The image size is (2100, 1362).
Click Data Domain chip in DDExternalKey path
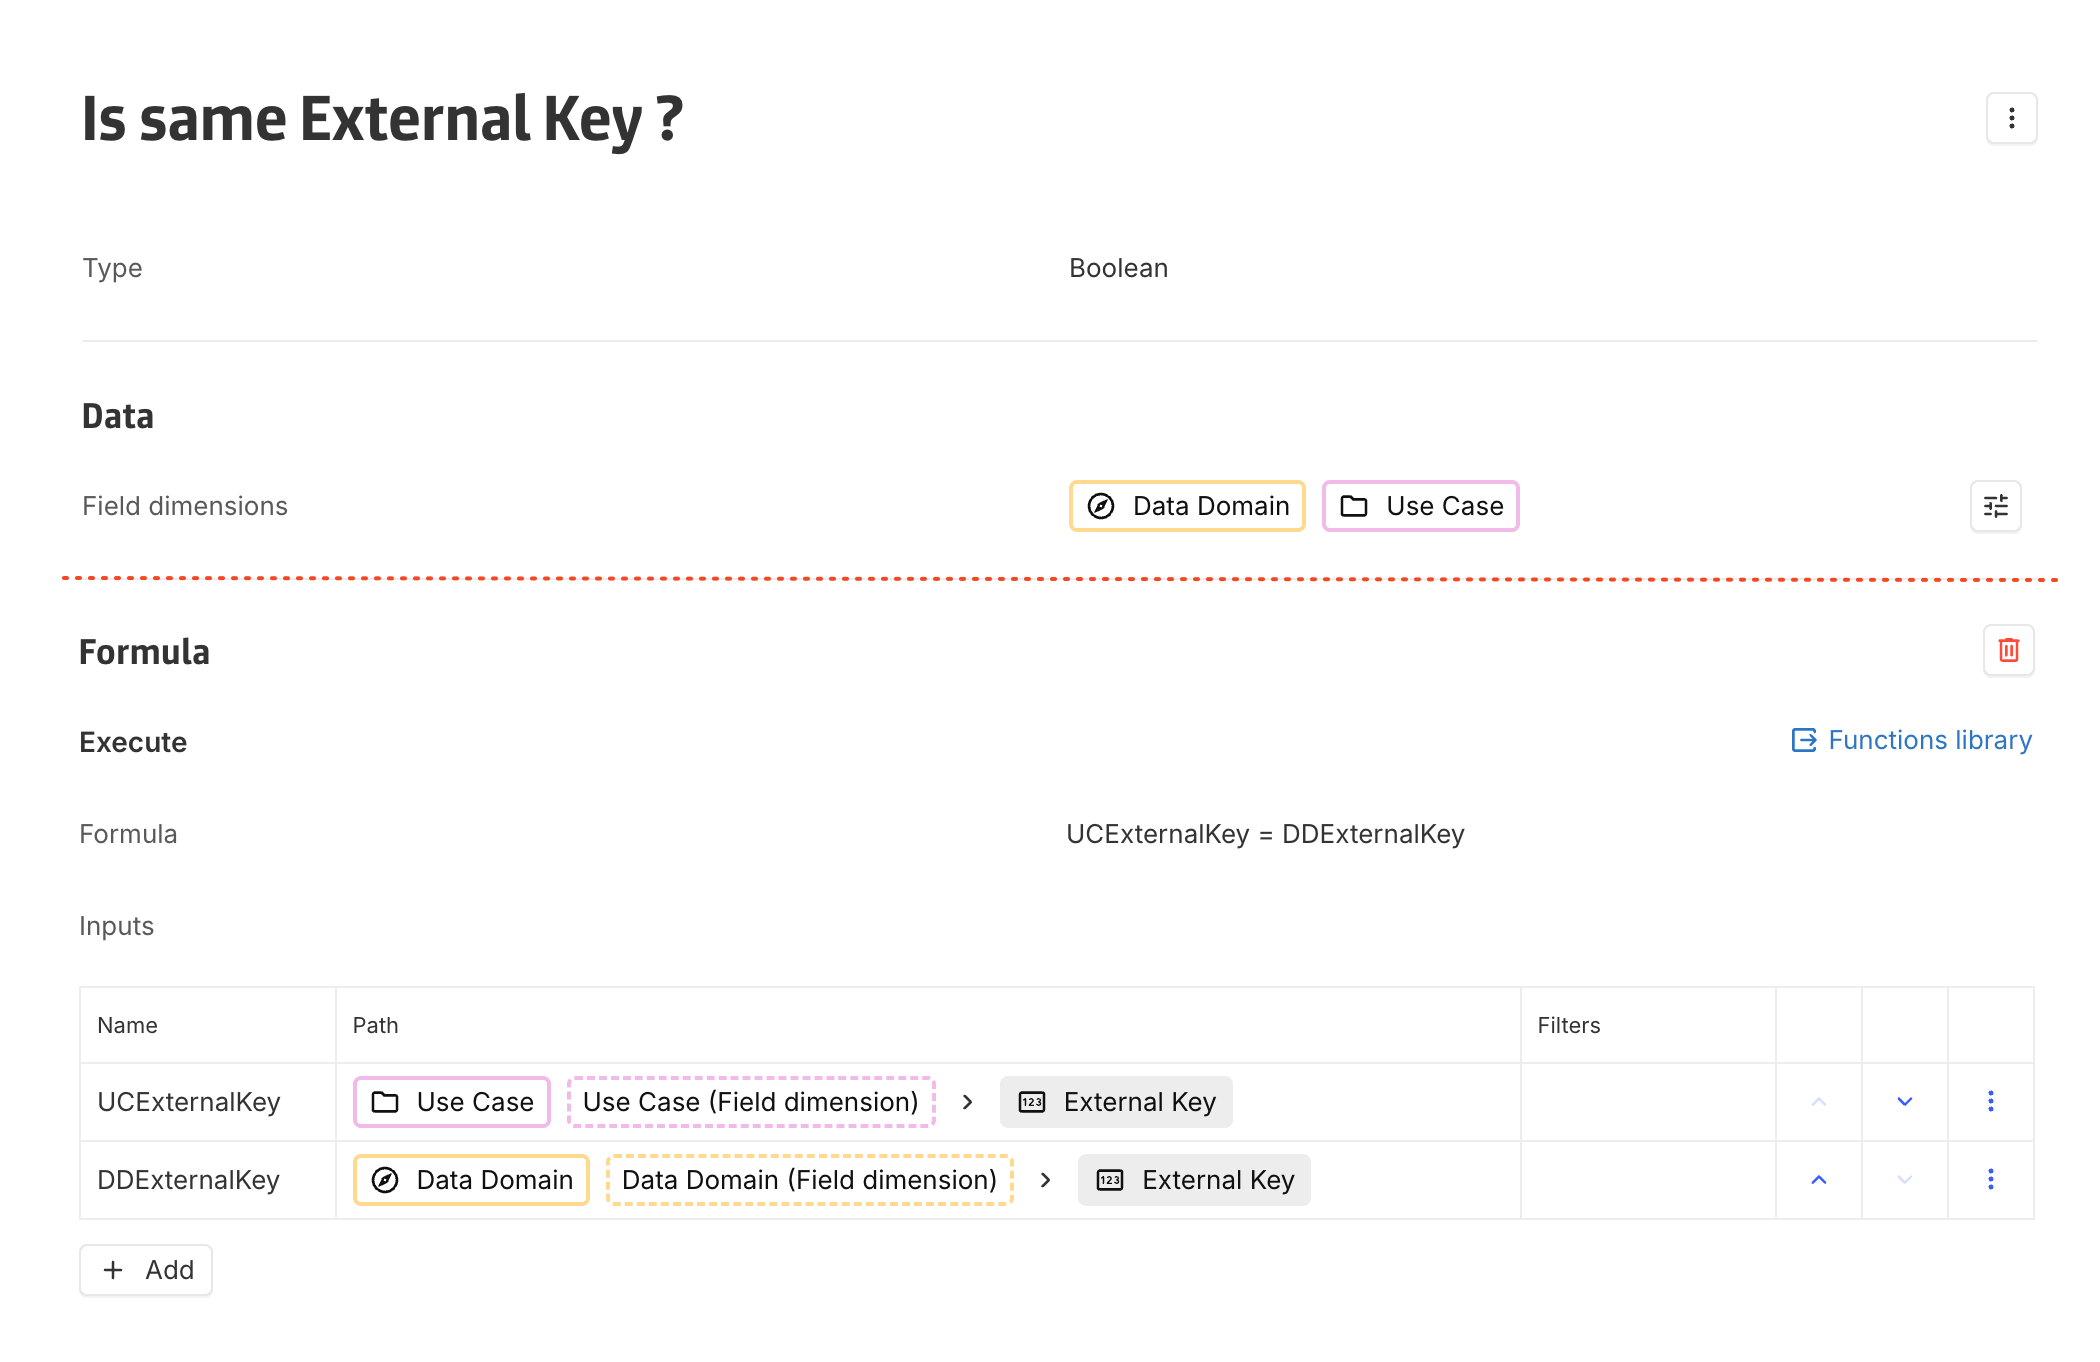471,1180
